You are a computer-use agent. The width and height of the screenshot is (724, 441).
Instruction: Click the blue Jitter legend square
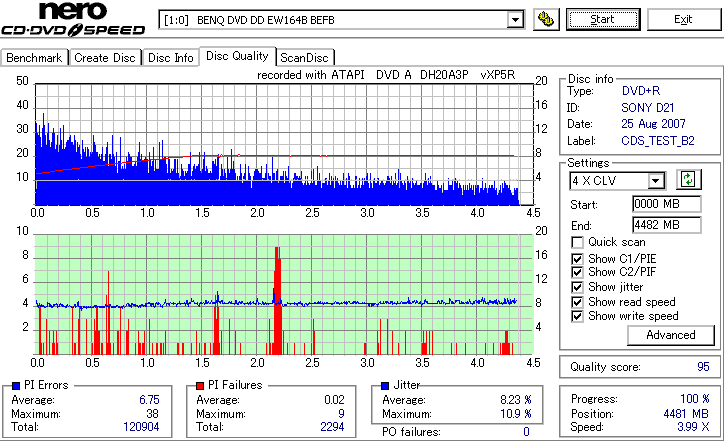(385, 386)
